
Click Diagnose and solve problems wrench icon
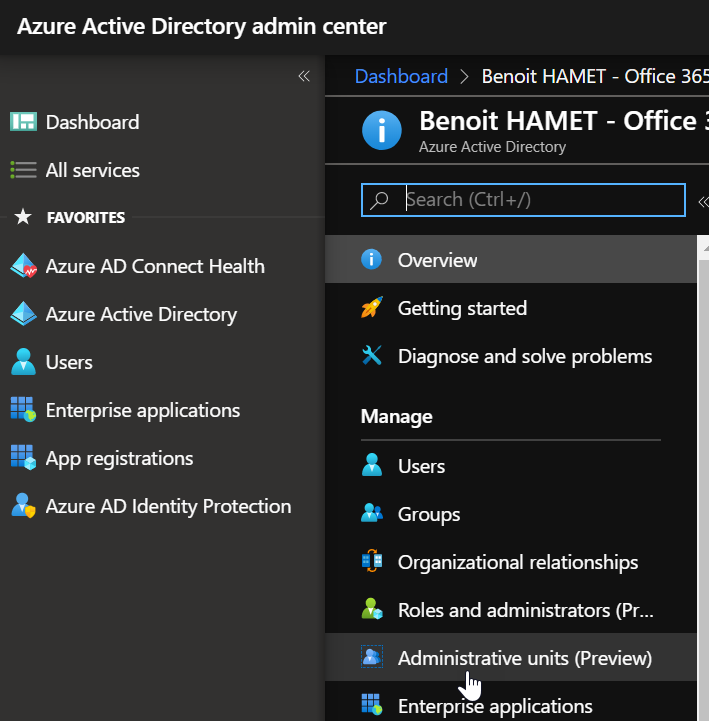pyautogui.click(x=372, y=356)
